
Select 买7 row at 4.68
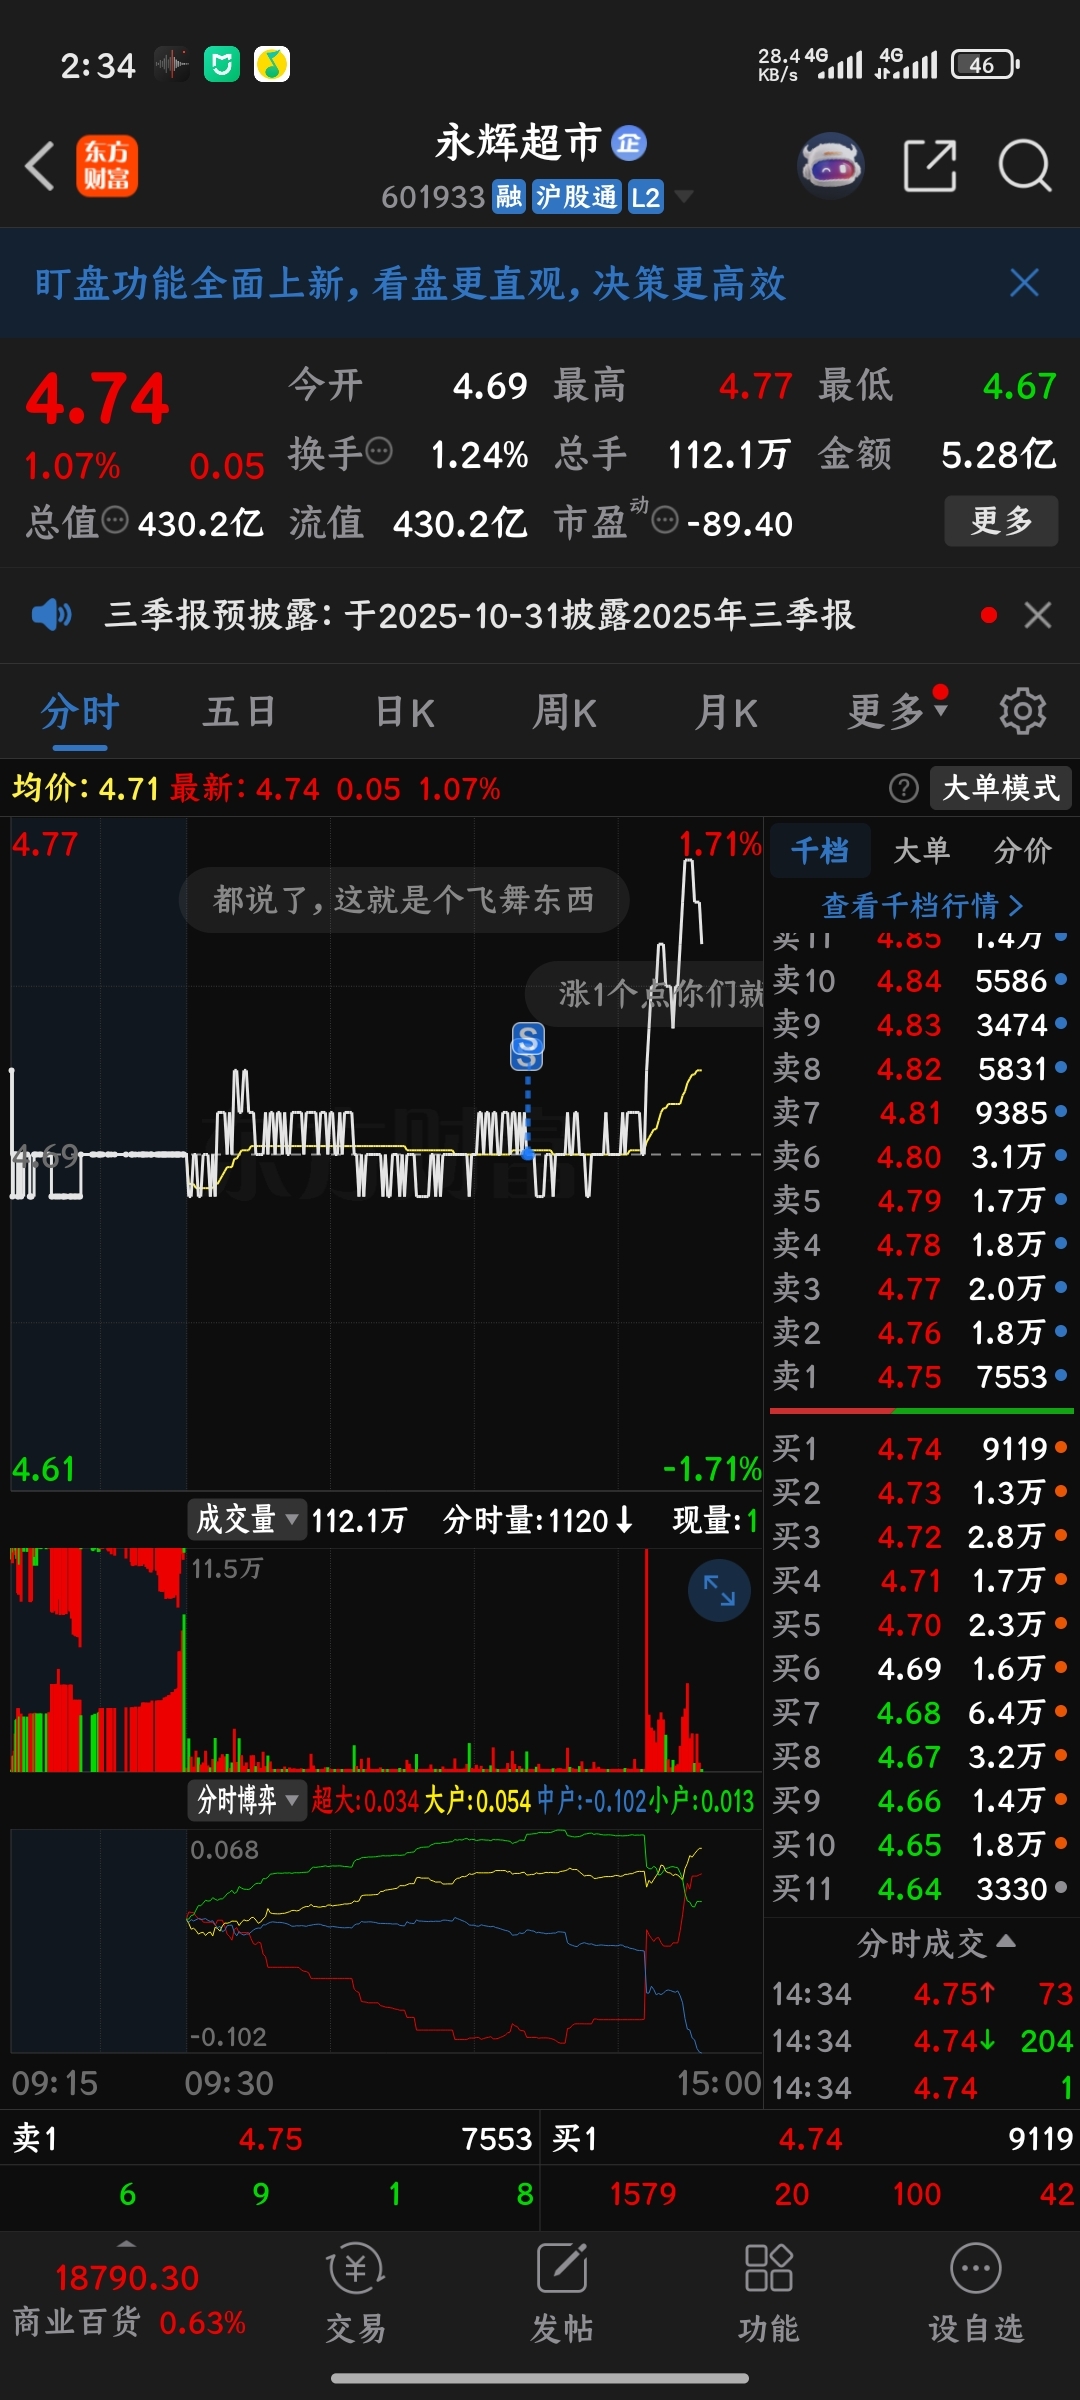click(921, 1713)
